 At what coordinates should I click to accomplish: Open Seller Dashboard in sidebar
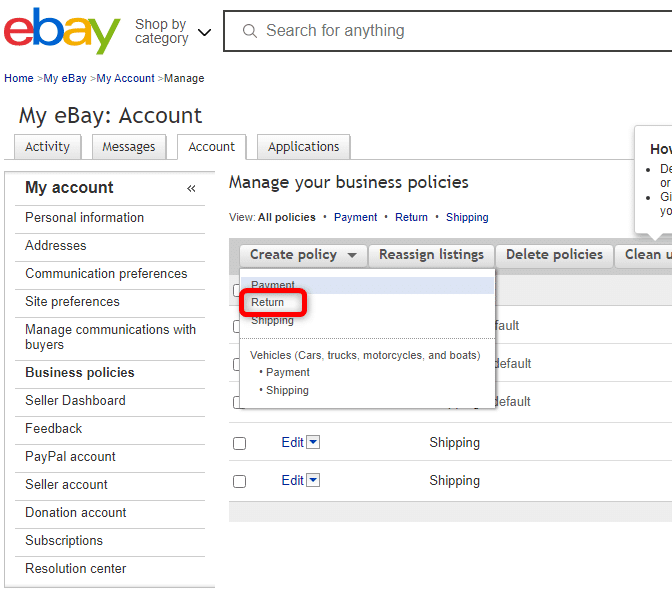pyautogui.click(x=75, y=400)
